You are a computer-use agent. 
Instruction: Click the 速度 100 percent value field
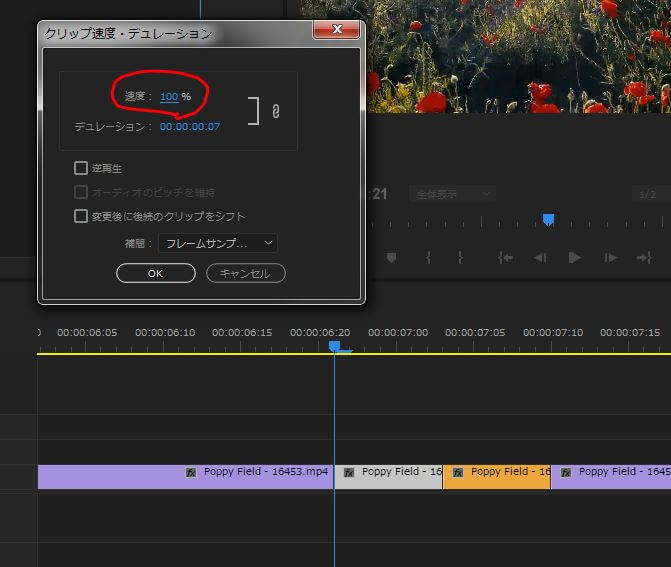tap(169, 96)
